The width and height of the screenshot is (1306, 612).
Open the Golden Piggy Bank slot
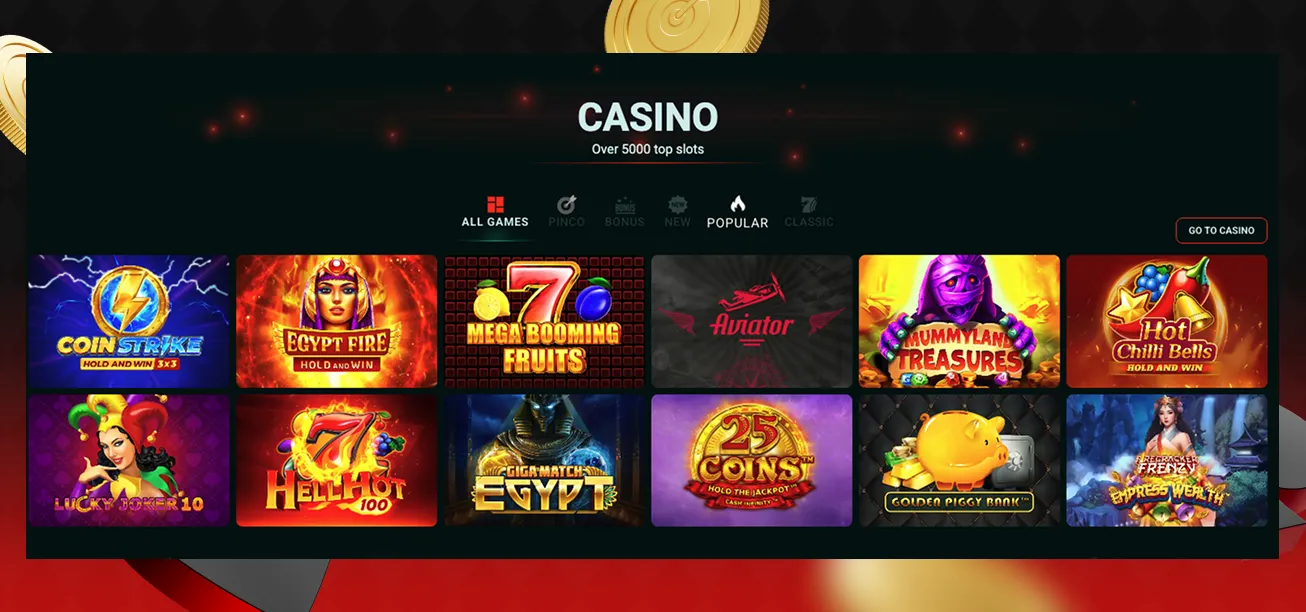click(960, 460)
